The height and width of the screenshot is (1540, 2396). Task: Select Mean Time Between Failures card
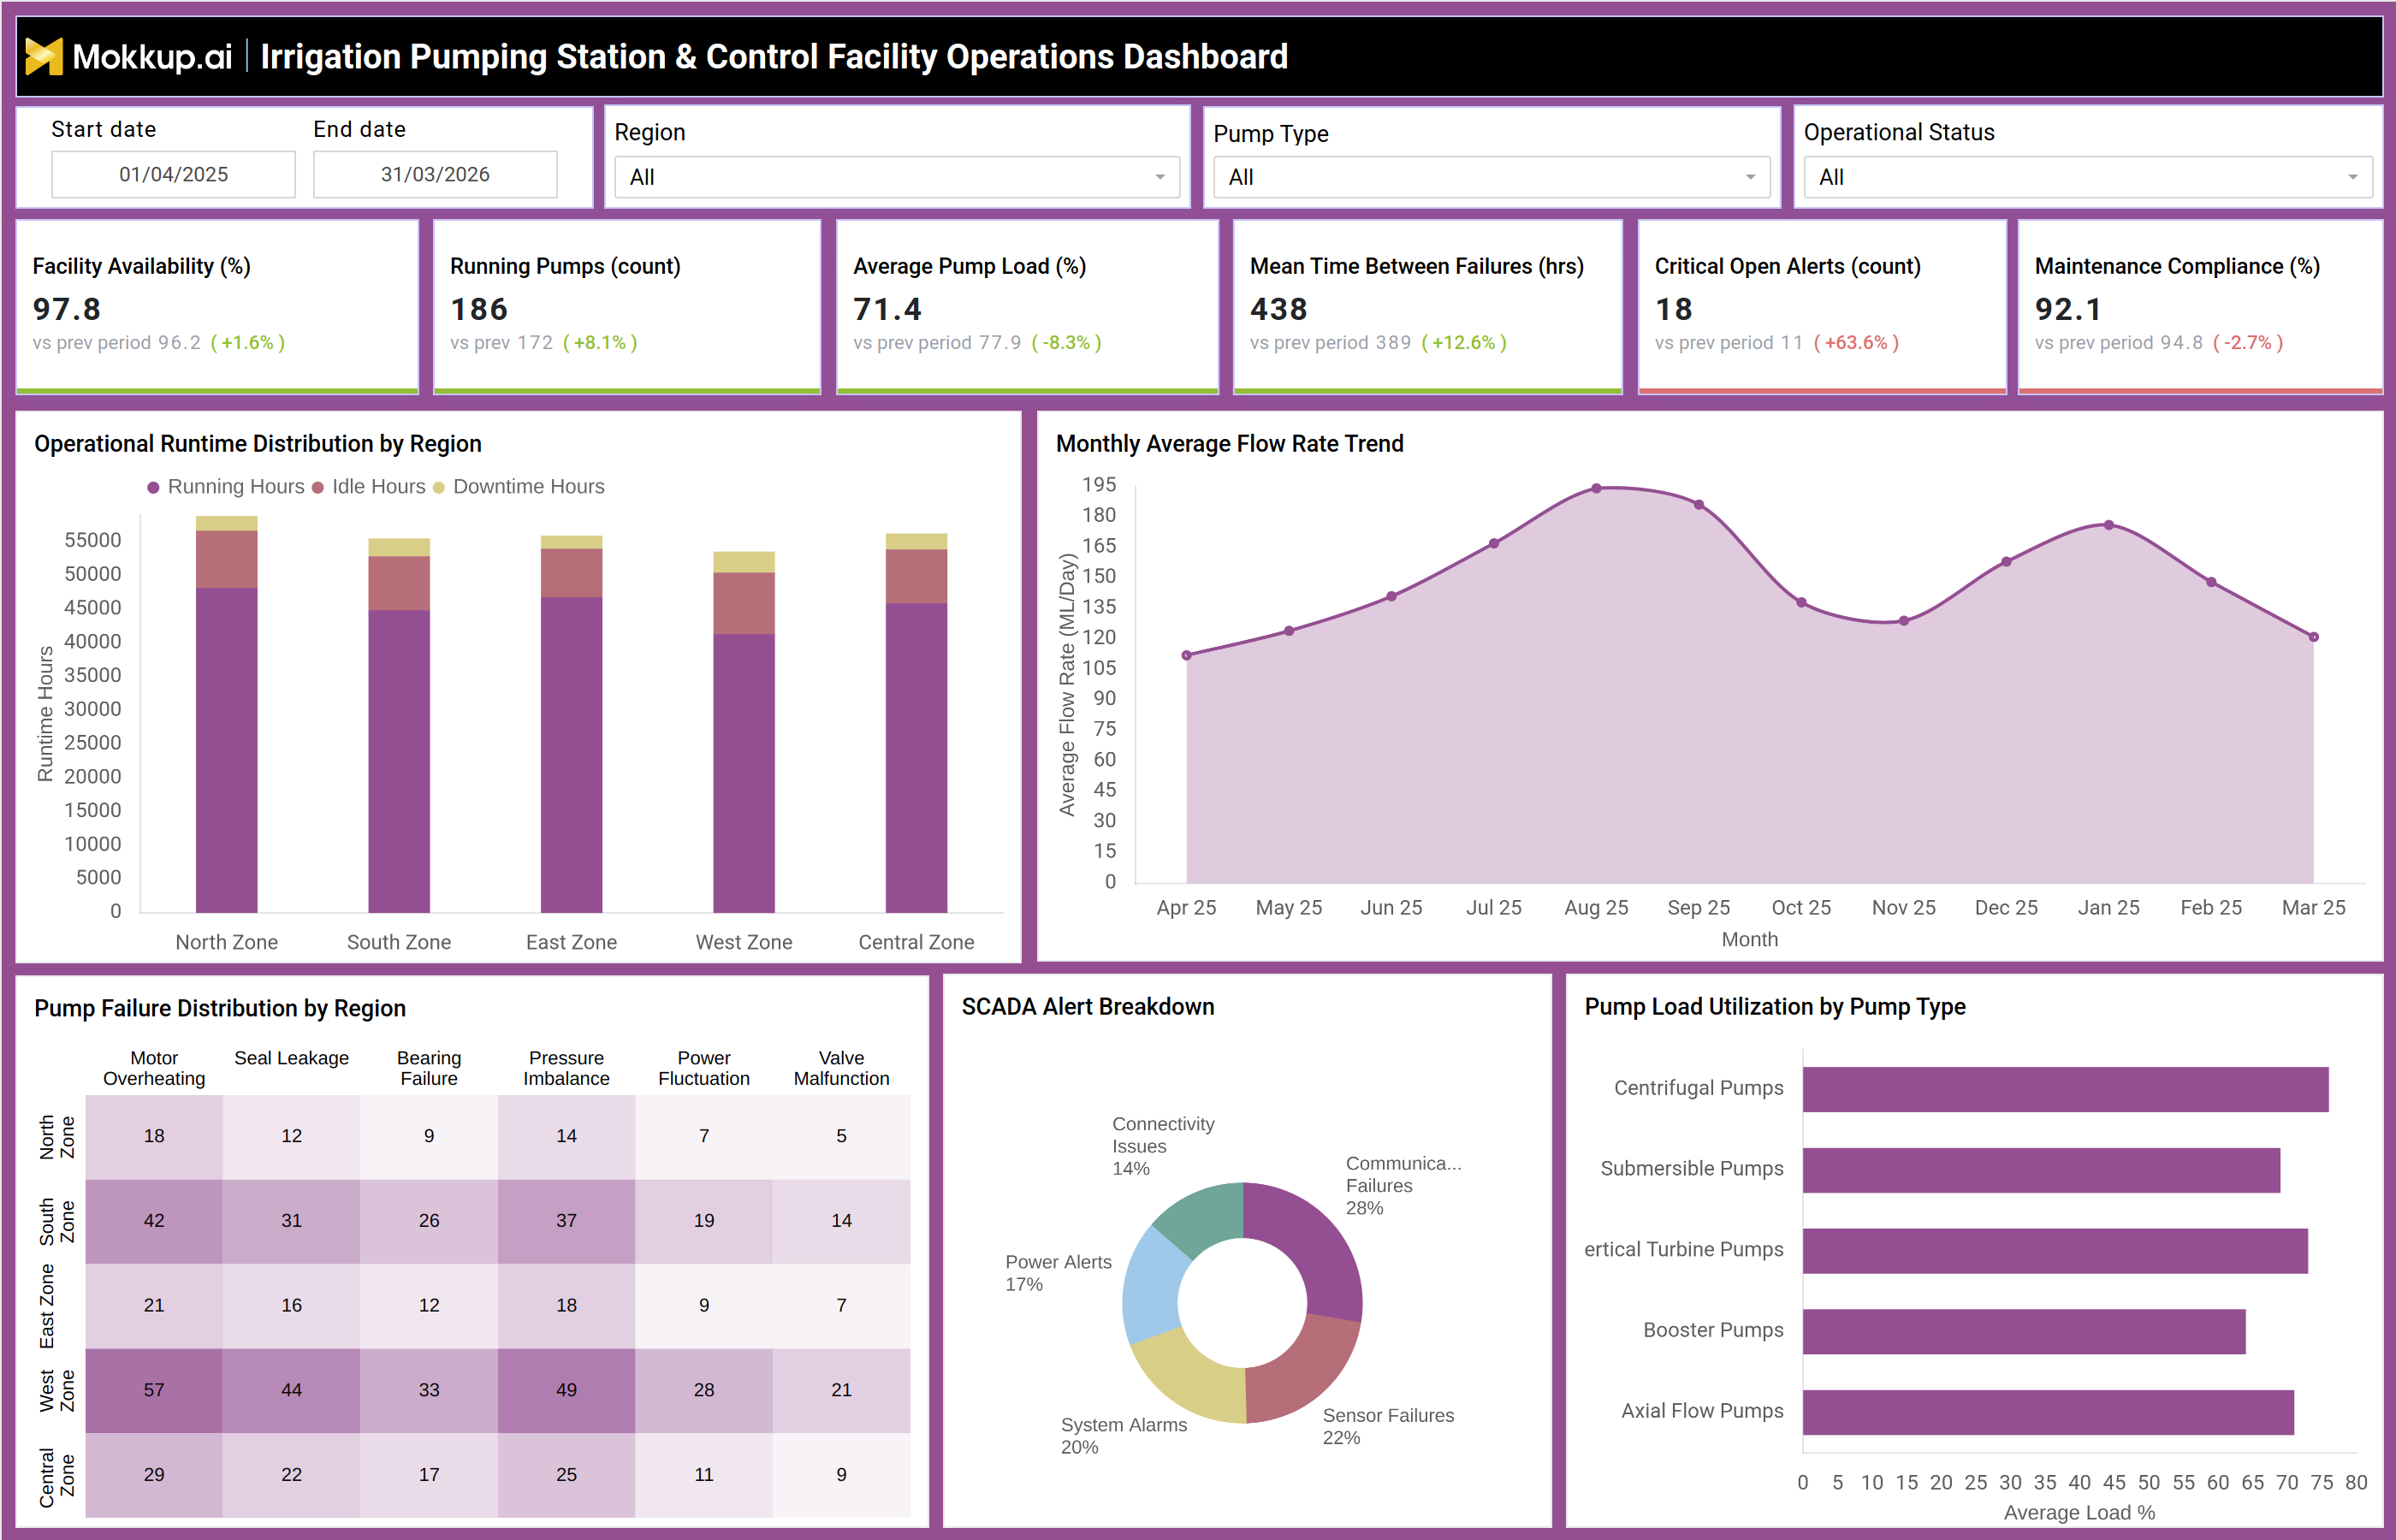pos(1427,306)
